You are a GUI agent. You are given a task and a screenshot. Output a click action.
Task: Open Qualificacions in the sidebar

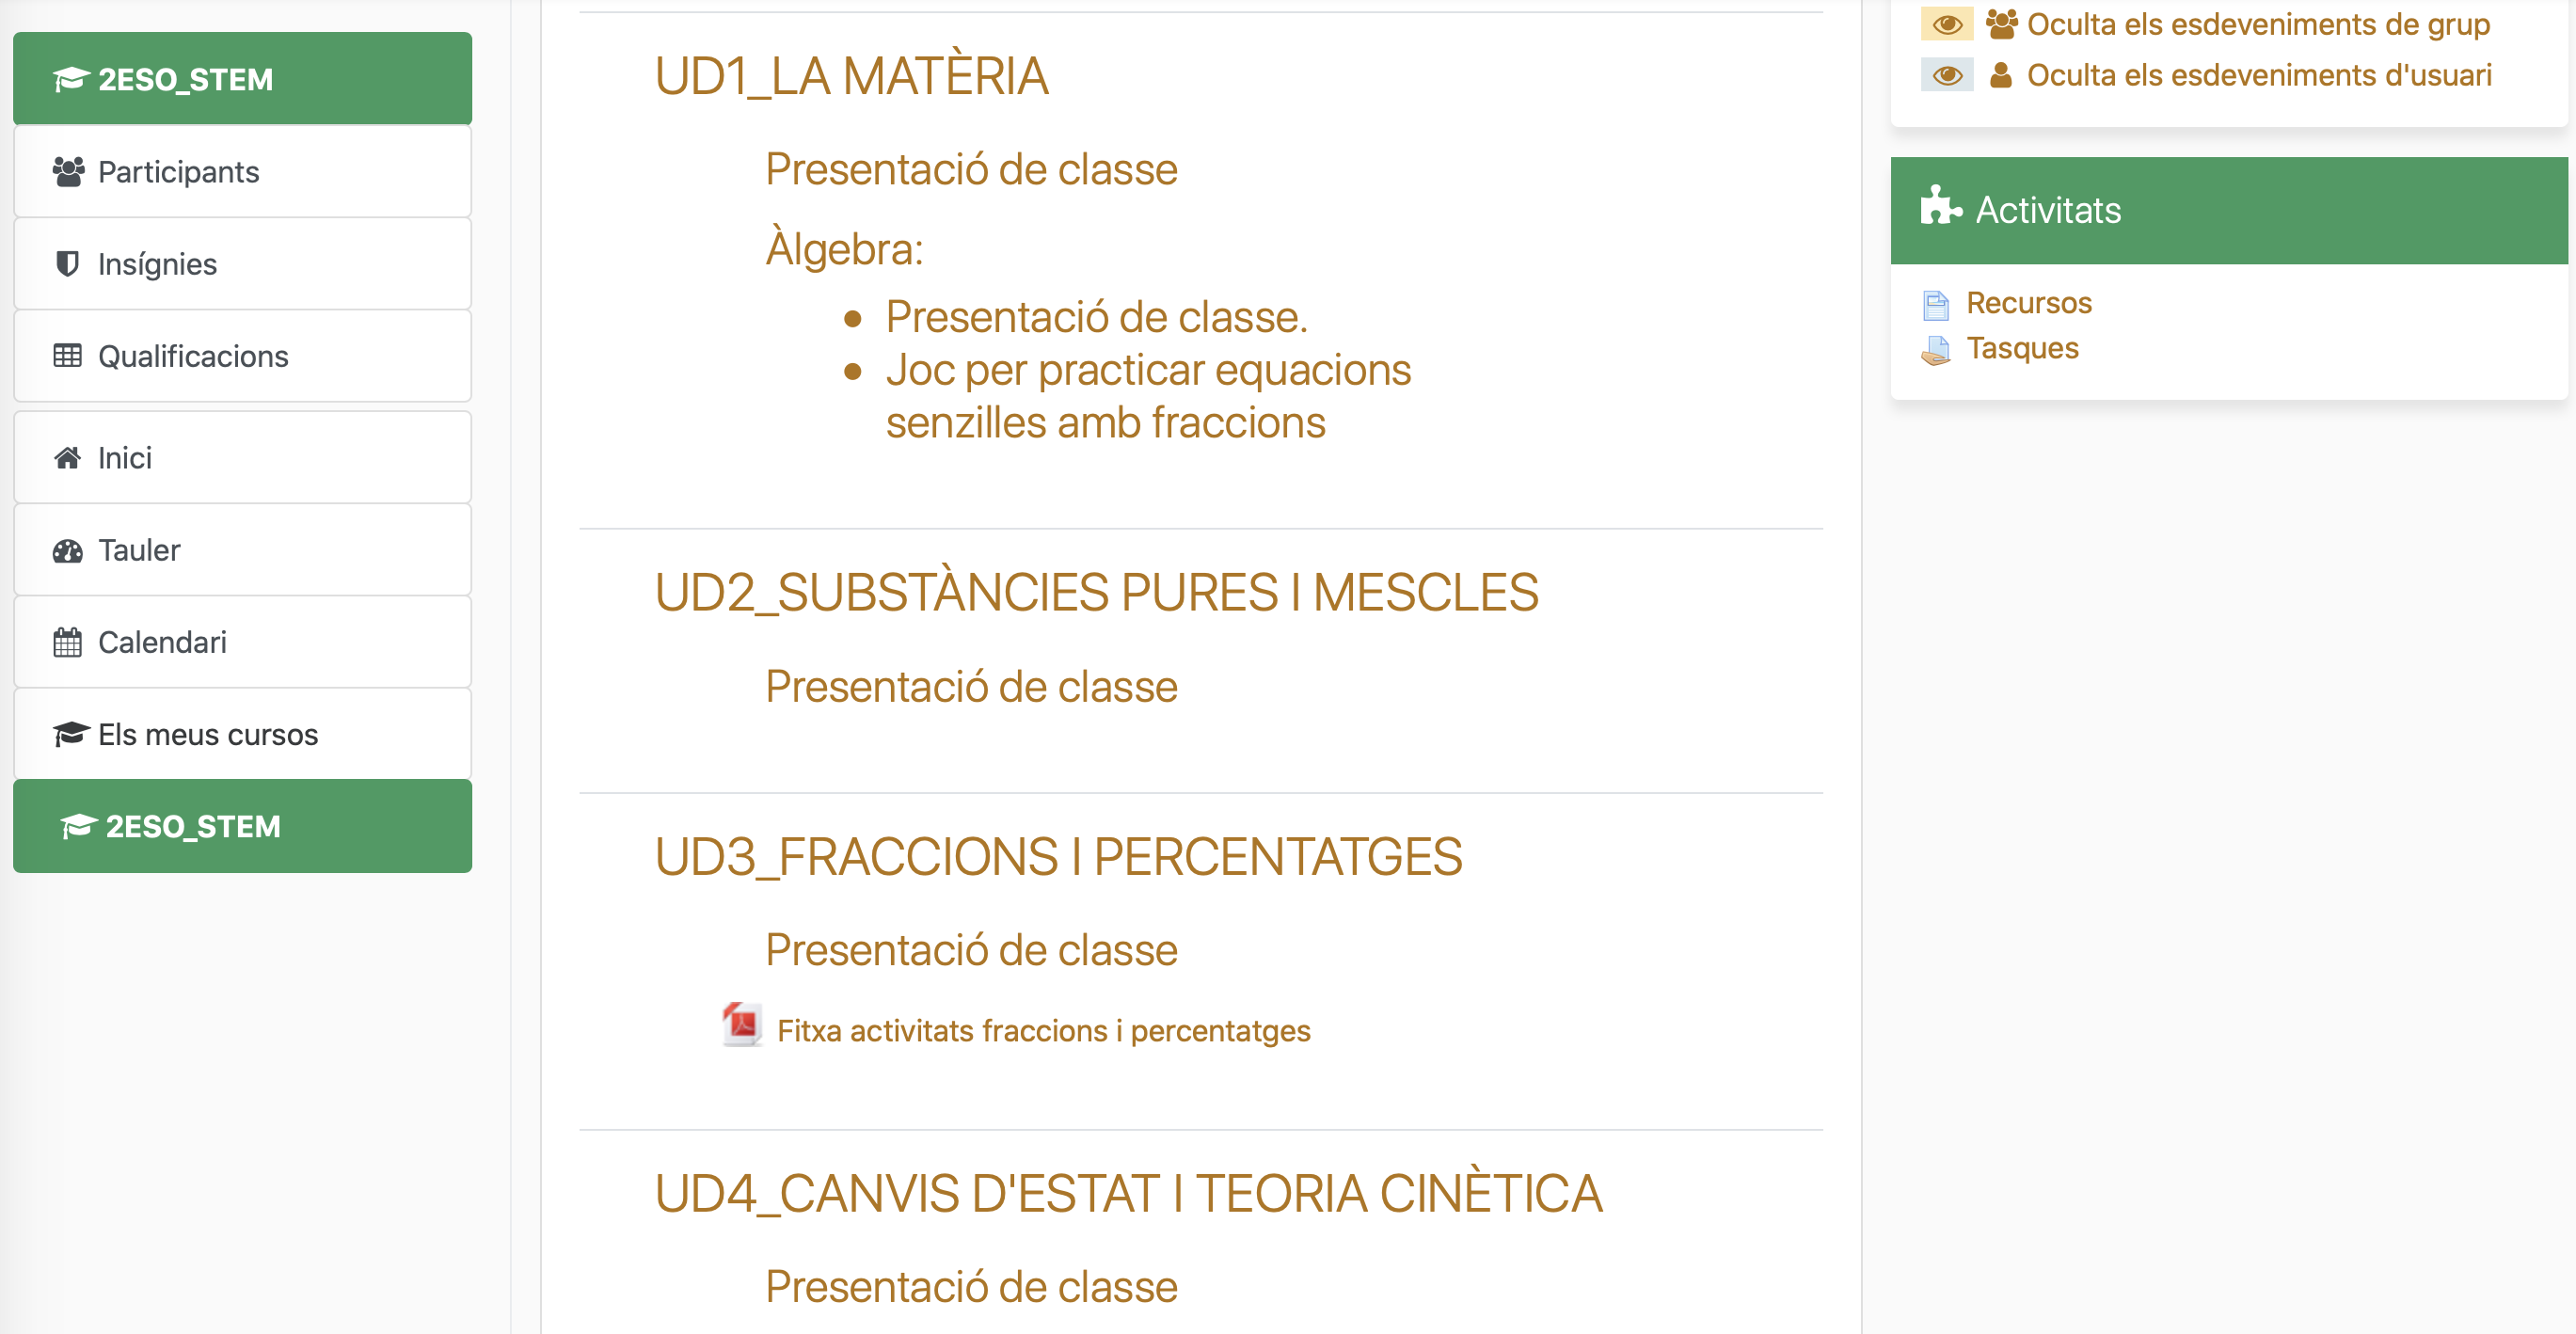point(193,356)
